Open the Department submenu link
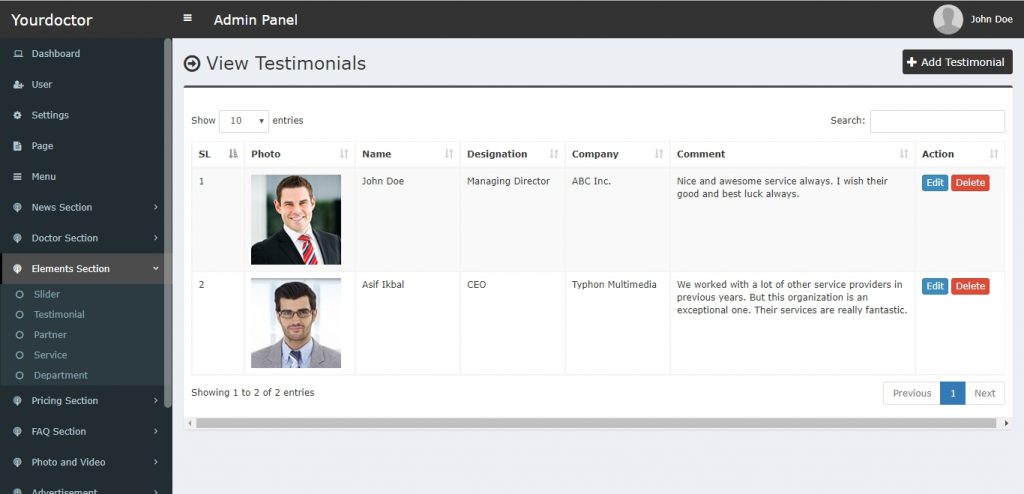Viewport: 1024px width, 494px height. coord(61,376)
